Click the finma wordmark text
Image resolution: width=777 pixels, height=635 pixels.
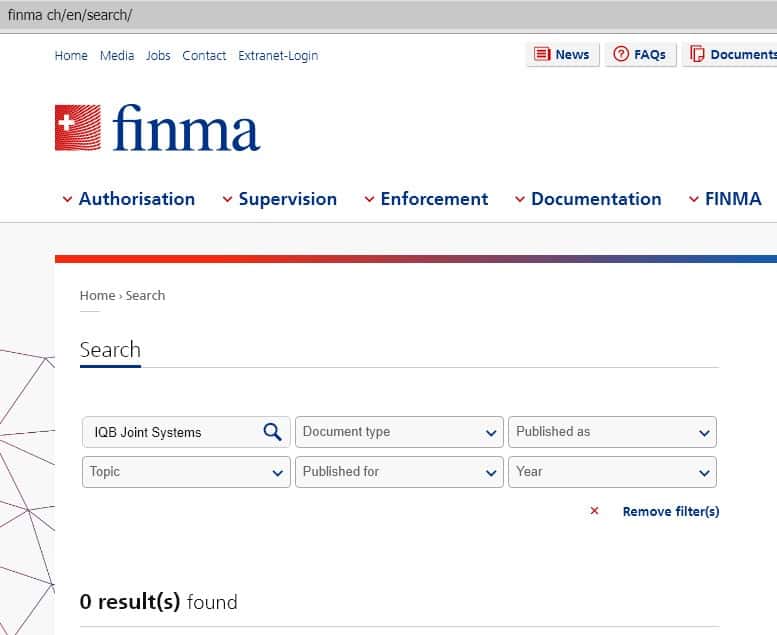pyautogui.click(x=186, y=127)
